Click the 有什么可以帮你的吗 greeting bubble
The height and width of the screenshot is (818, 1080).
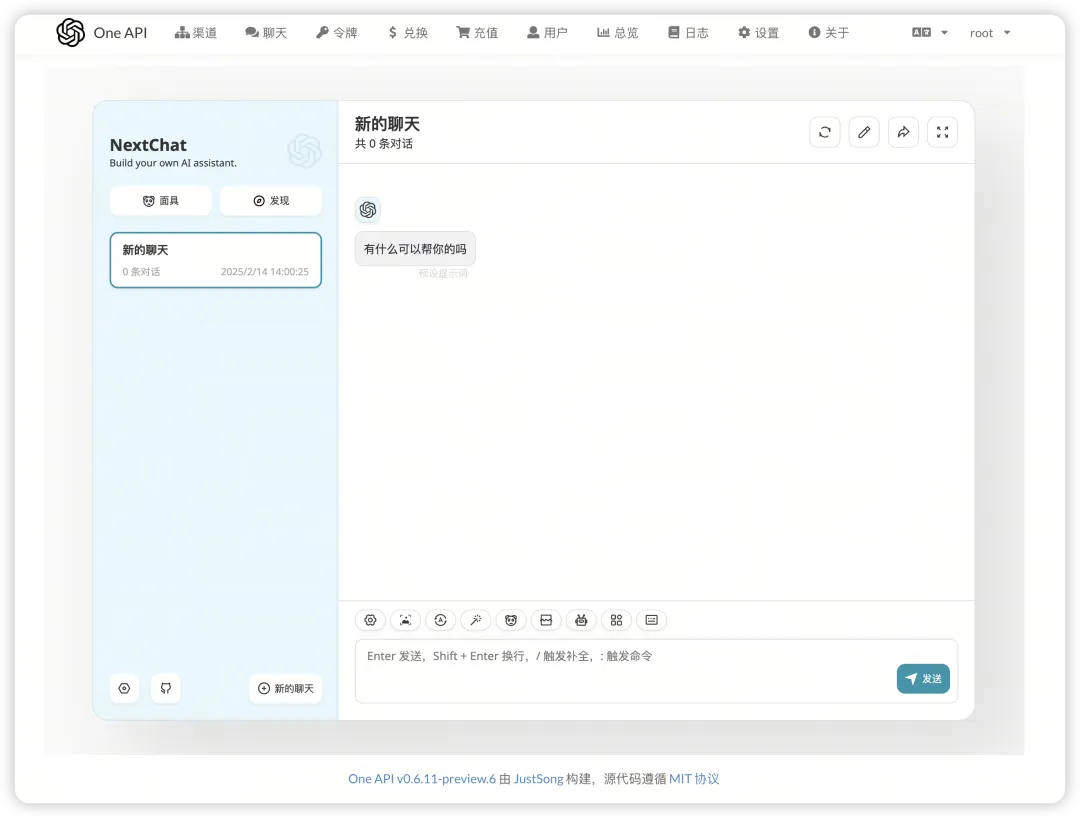coord(415,249)
